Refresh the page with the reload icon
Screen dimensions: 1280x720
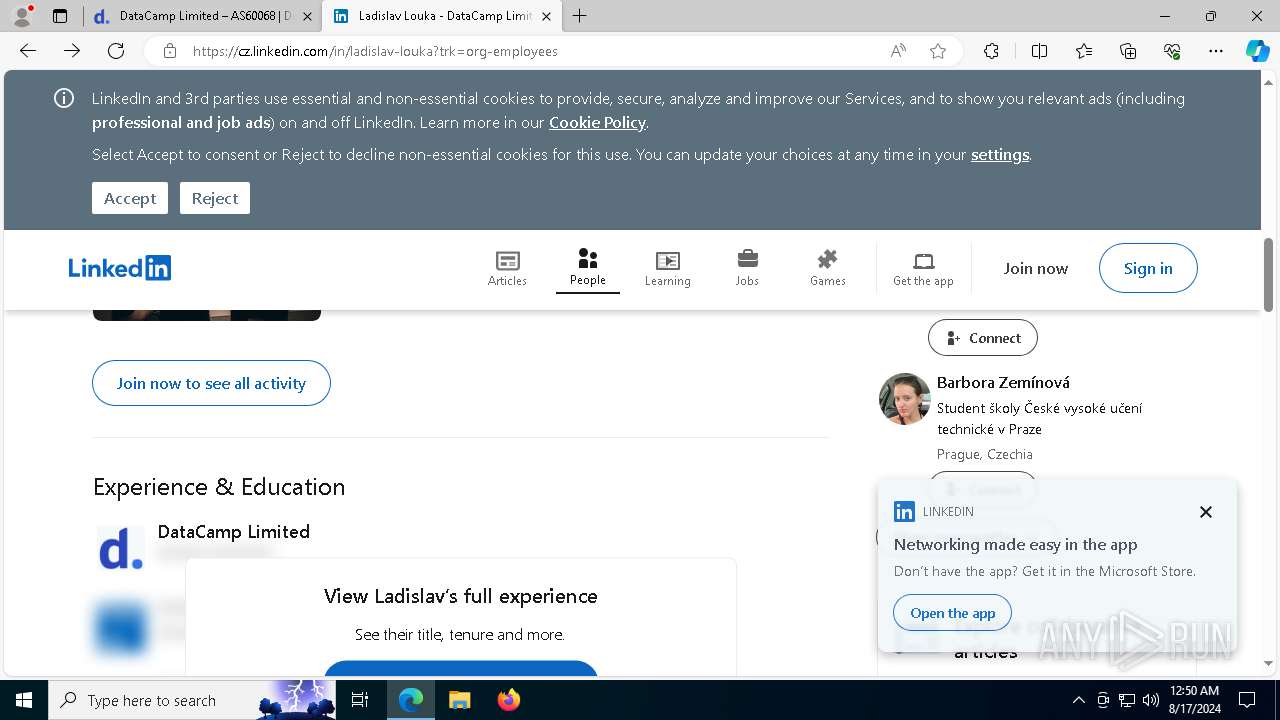pyautogui.click(x=116, y=51)
